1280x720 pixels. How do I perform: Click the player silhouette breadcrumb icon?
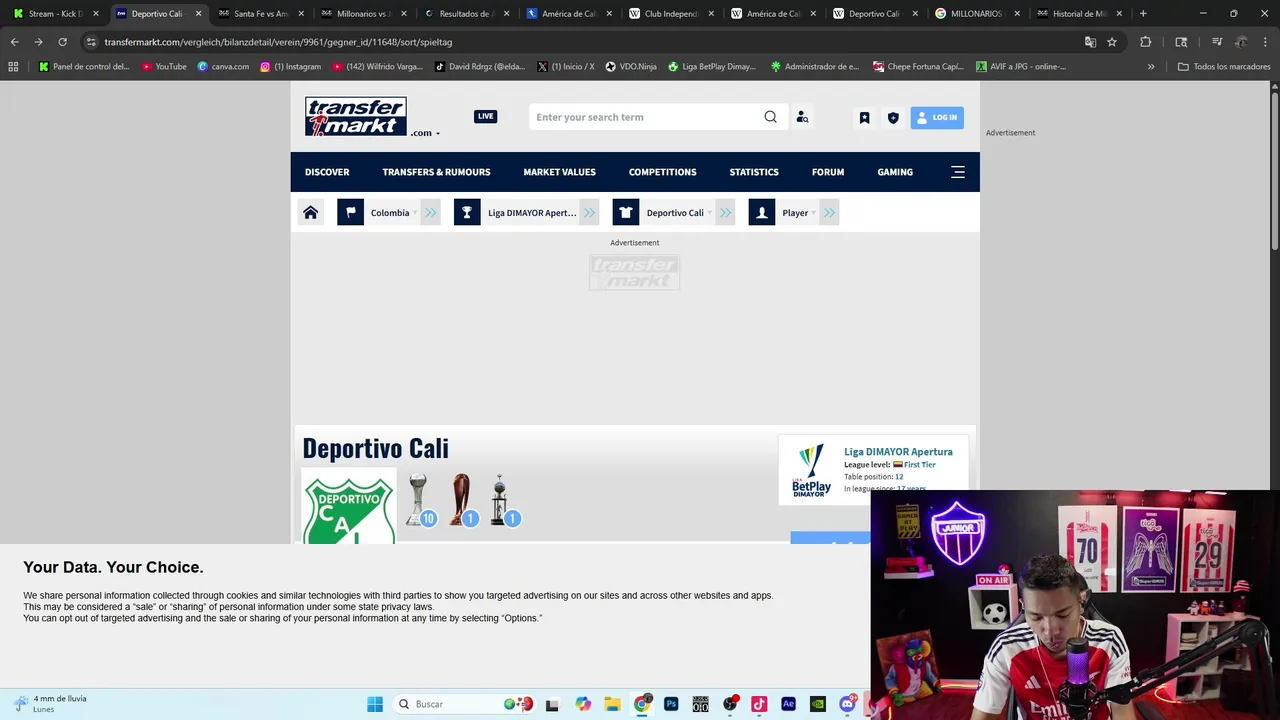click(x=762, y=212)
